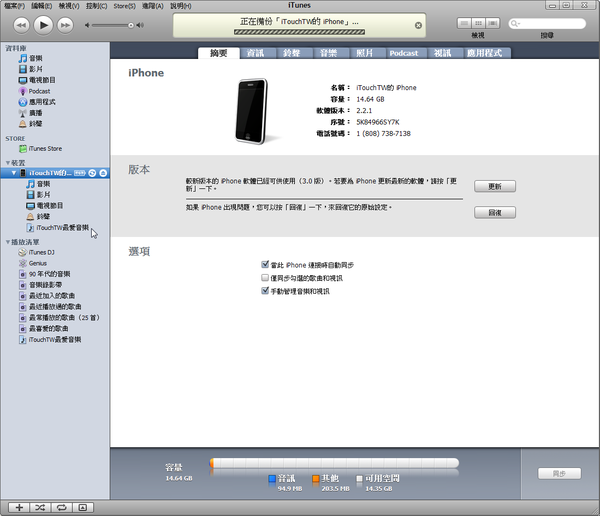Viewport: 600px width, 516px height.
Task: Switch to the 應用程式 tab
Action: pyautogui.click(x=484, y=53)
